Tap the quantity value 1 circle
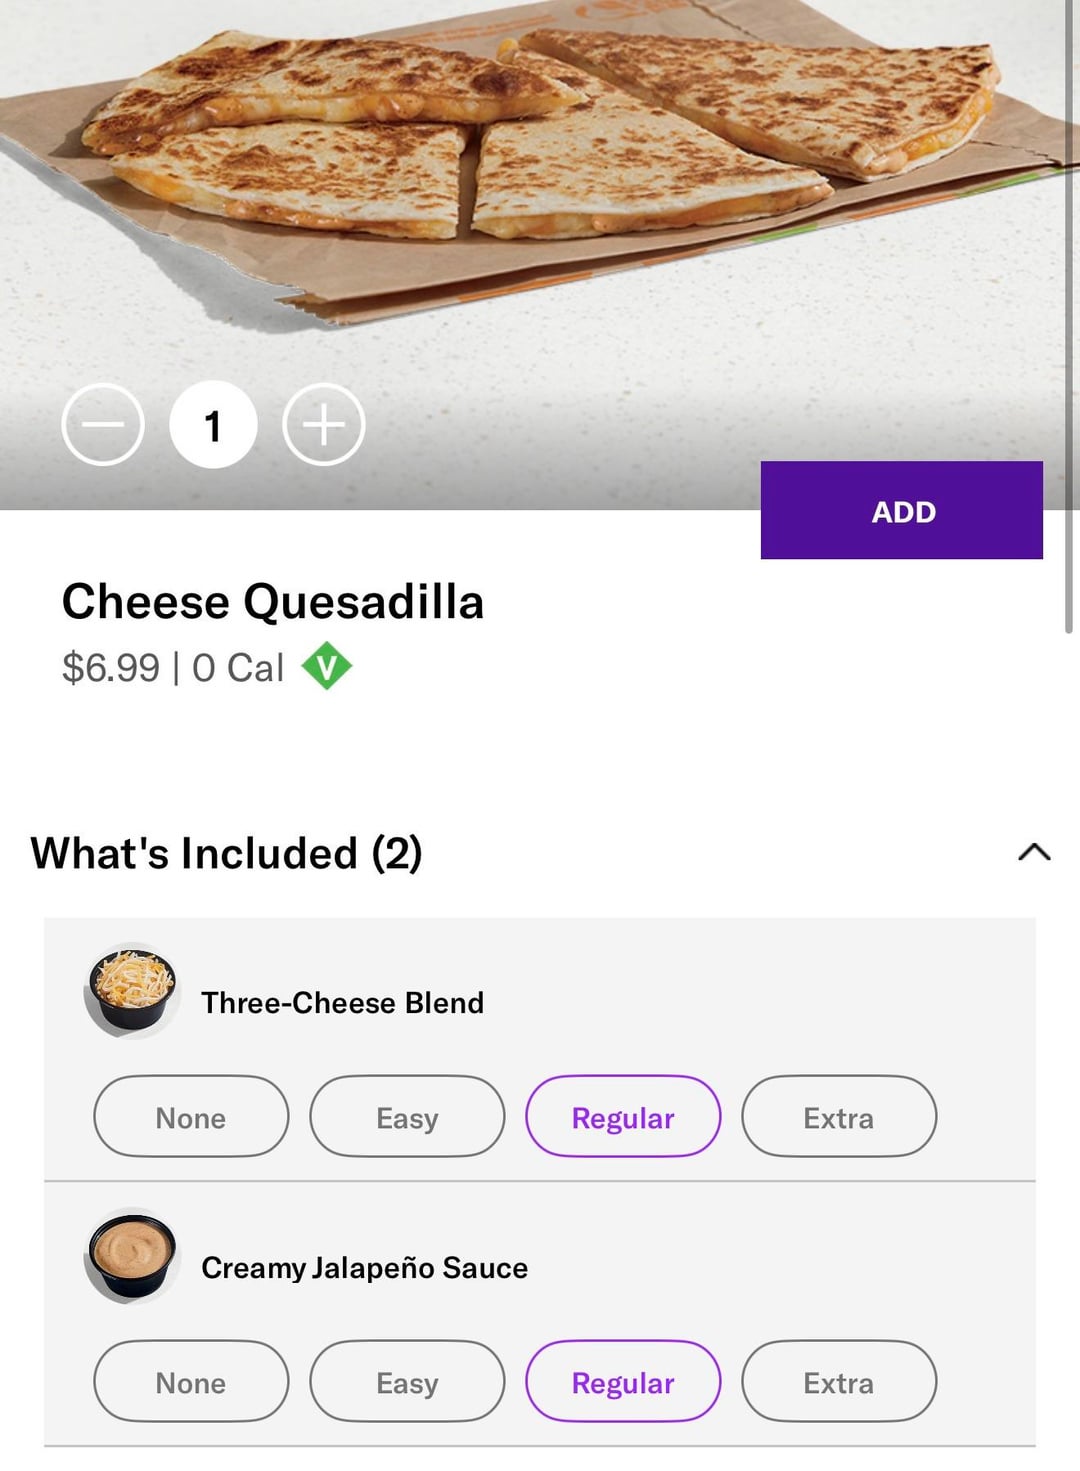Image resolution: width=1080 pixels, height=1471 pixels. coord(213,425)
